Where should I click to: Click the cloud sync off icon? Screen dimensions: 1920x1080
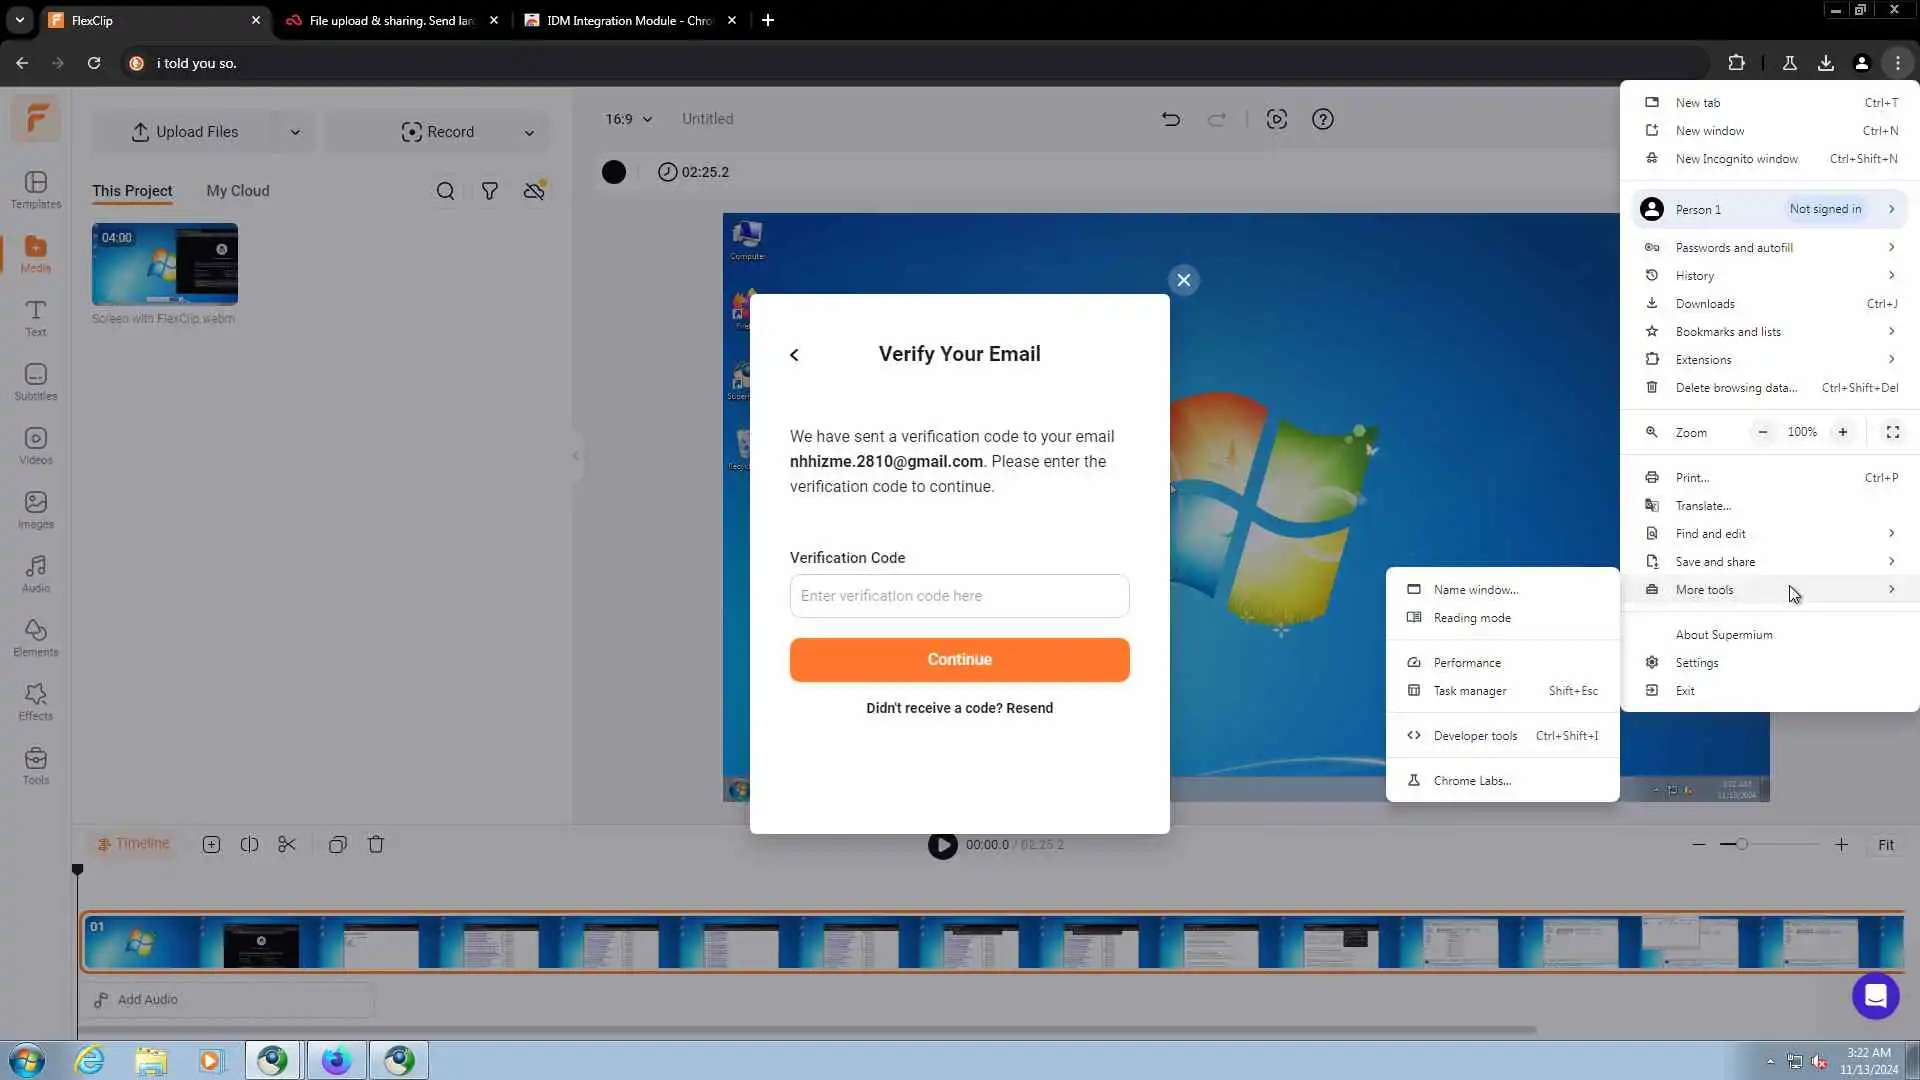tap(535, 191)
